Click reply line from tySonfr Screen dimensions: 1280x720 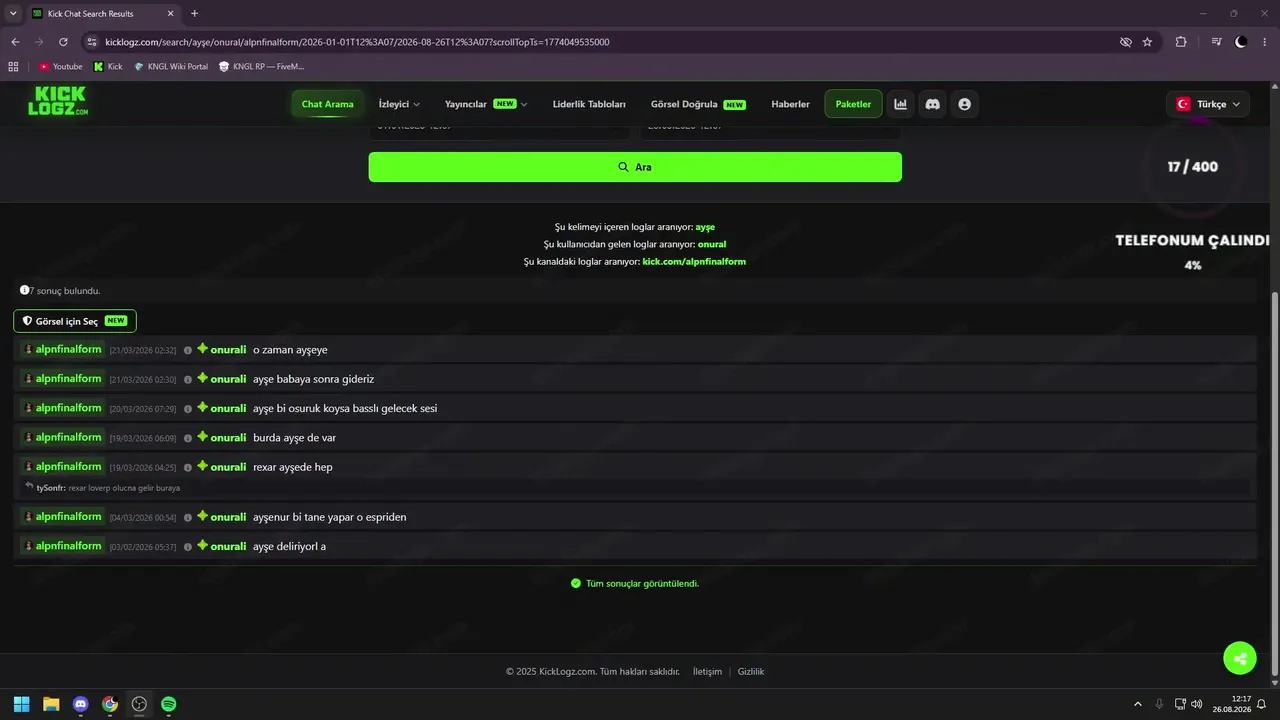tap(108, 488)
